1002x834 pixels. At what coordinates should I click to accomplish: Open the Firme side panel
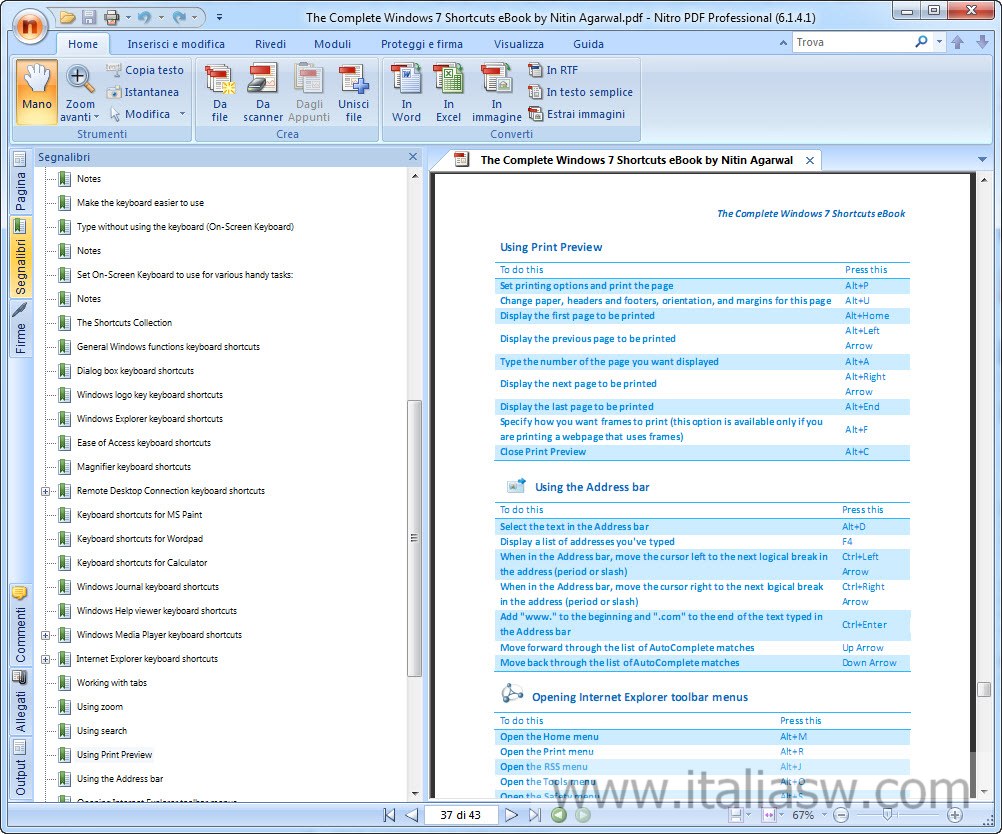click(20, 330)
